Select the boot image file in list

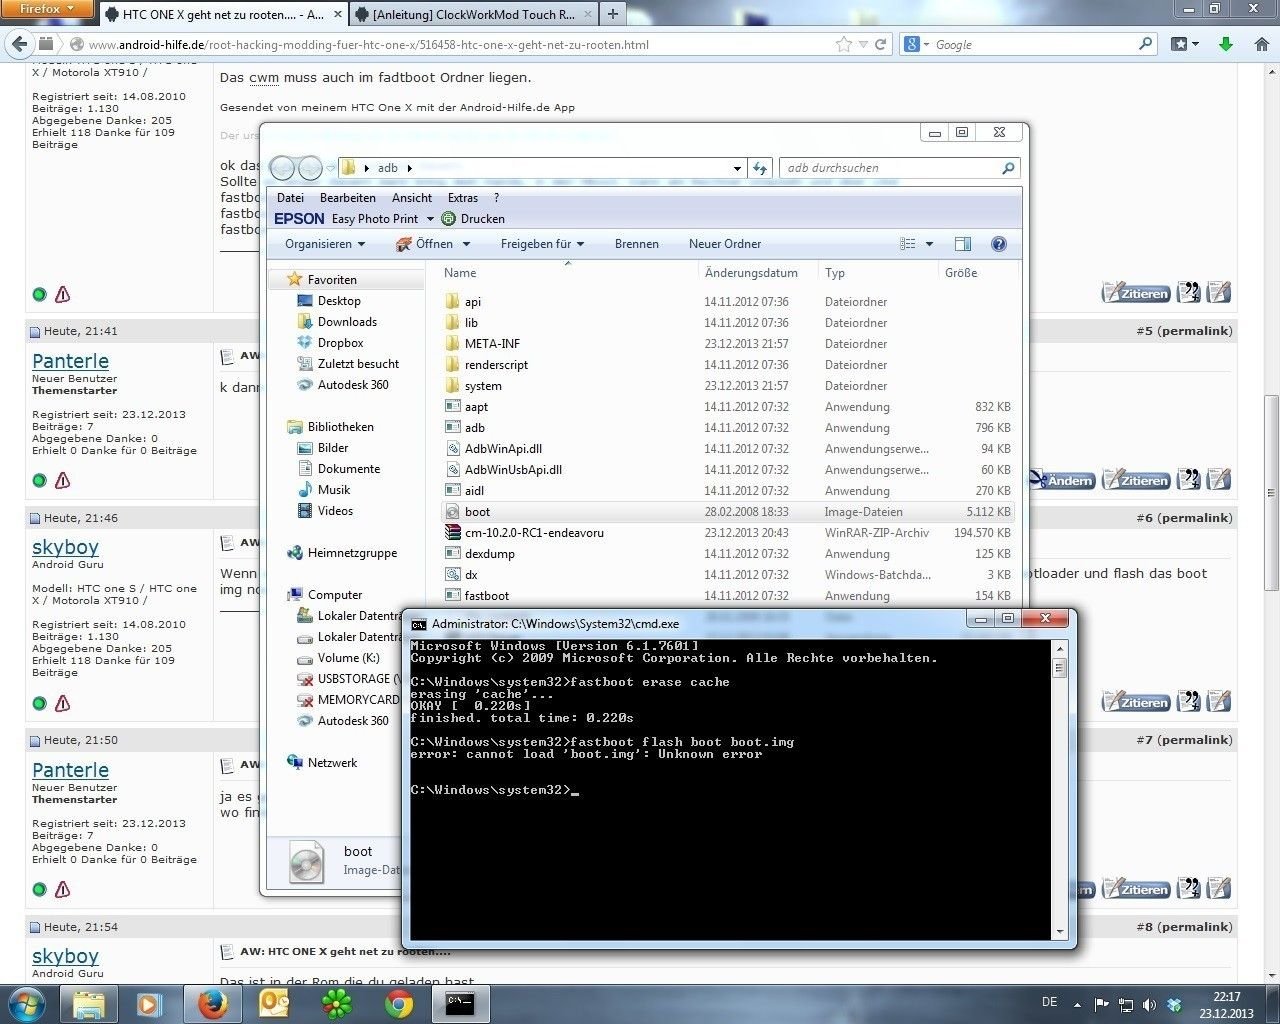click(x=477, y=512)
